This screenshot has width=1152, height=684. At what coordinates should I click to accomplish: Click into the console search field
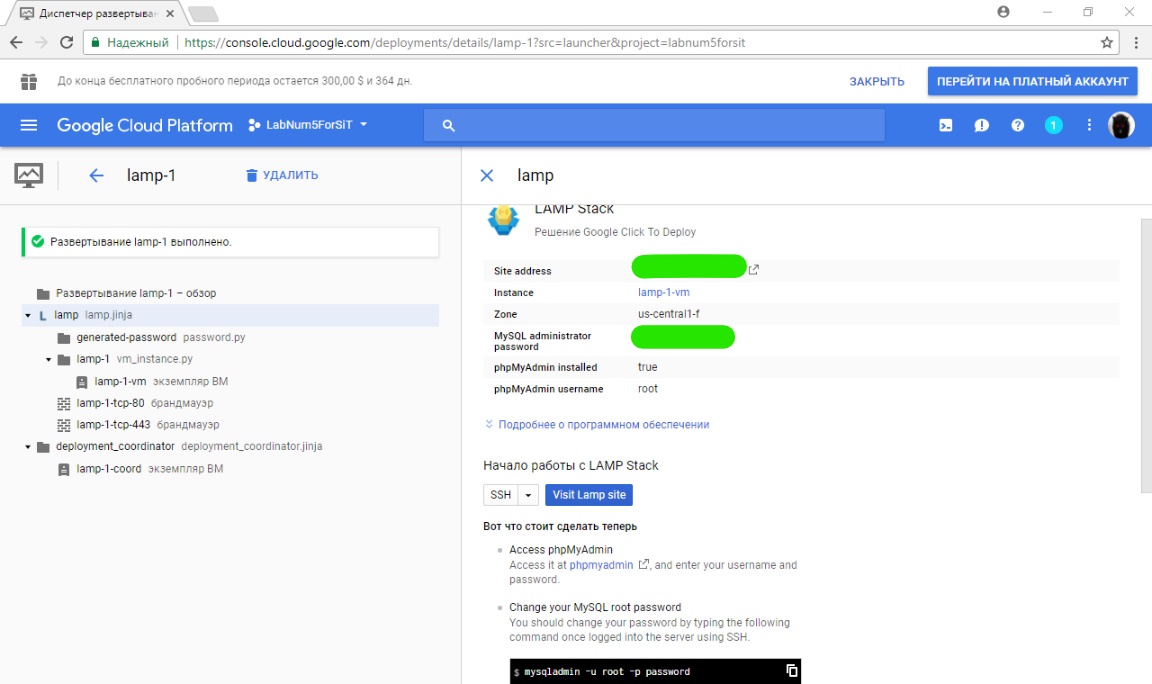[x=654, y=126]
